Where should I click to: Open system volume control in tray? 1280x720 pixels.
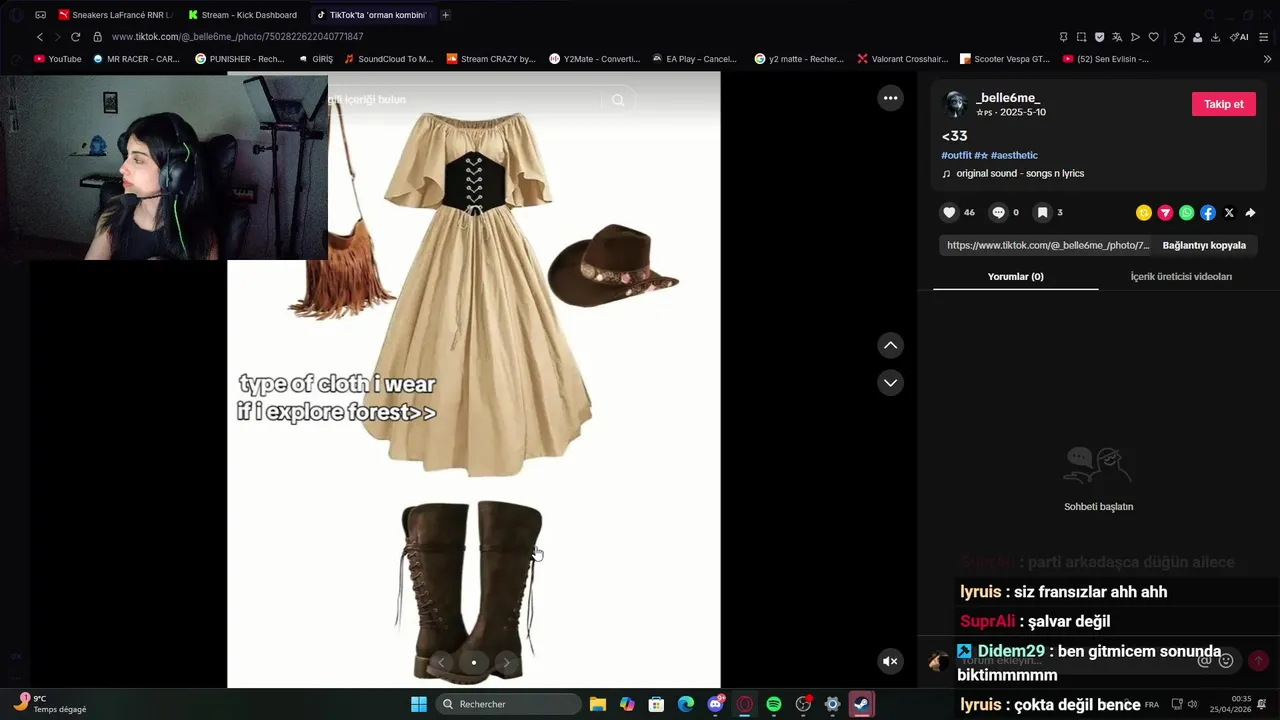click(1192, 704)
